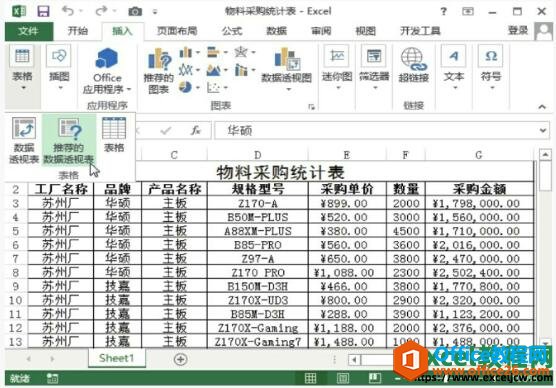556x388 pixels.
Task: Switch to the 公式 tab
Action: [232, 31]
